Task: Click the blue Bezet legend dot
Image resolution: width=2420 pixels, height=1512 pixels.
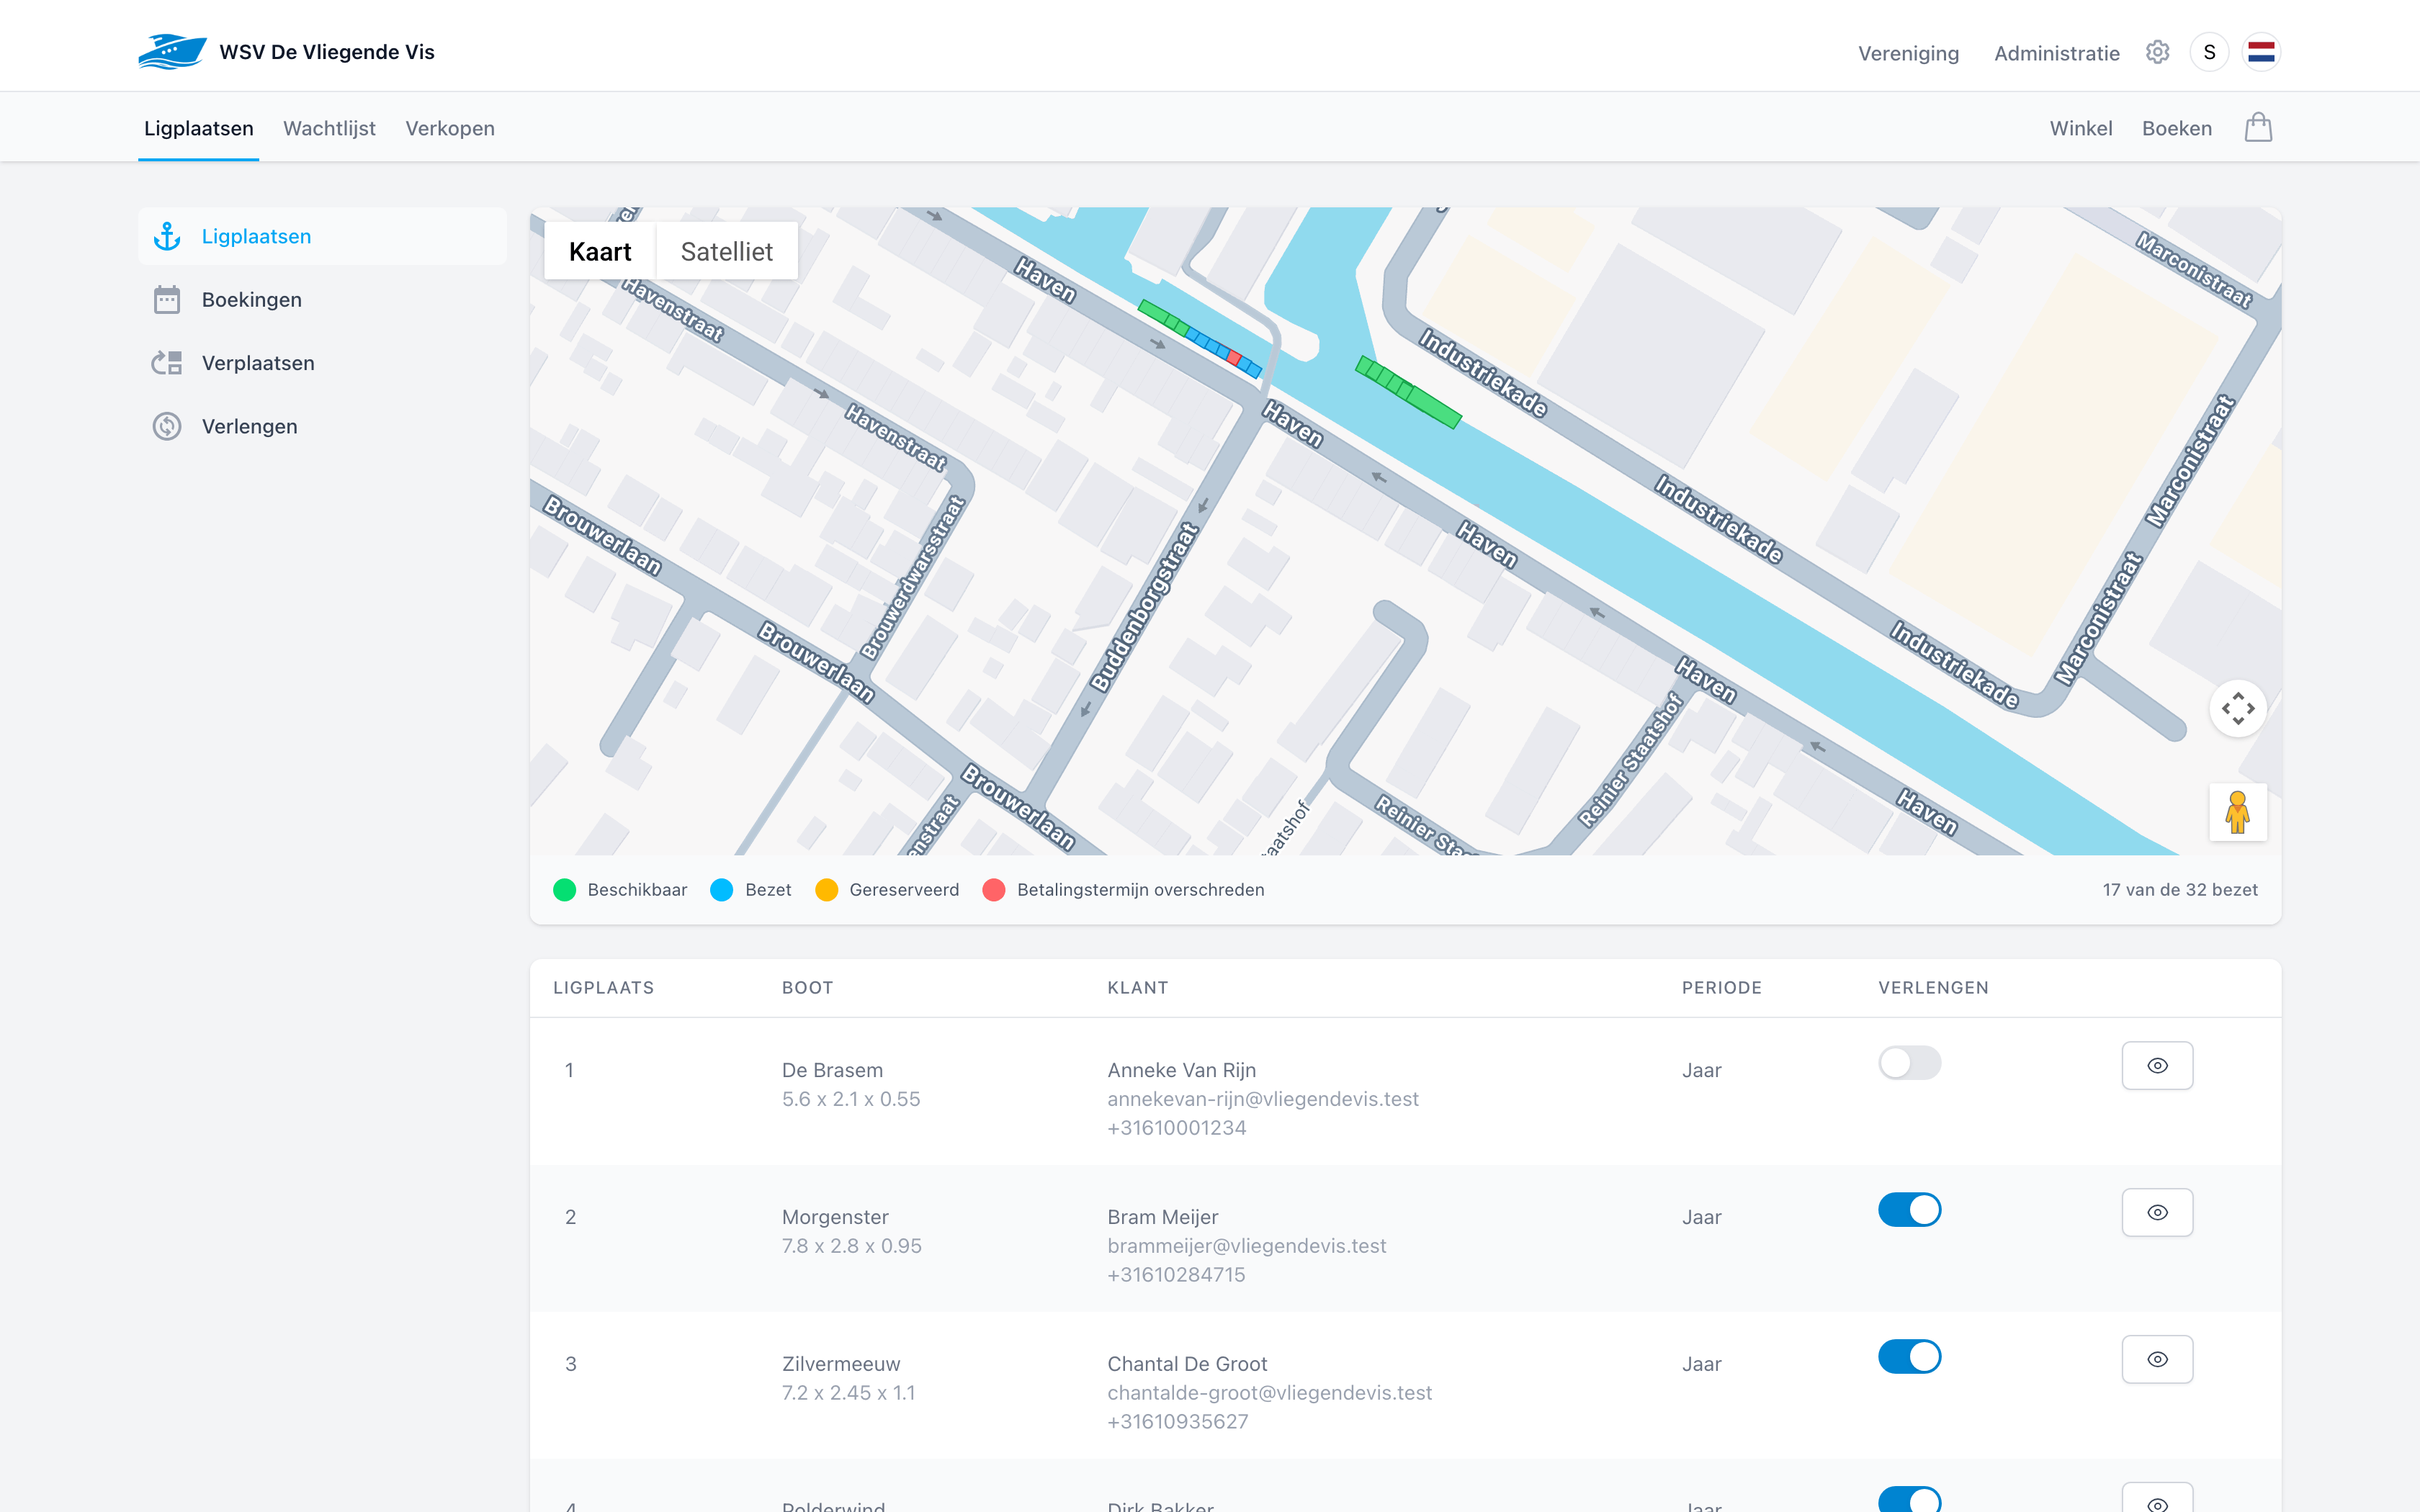Action: pos(721,890)
